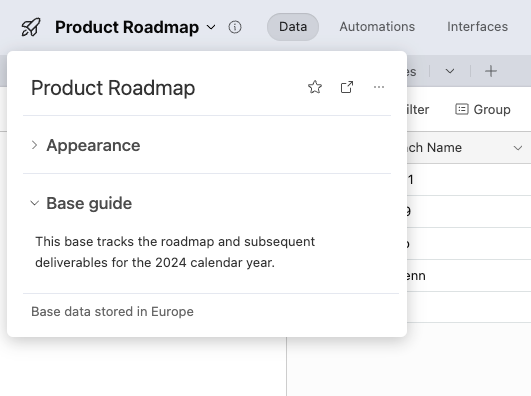531x396 pixels.
Task: Click the partially hidden Filter button
Action: coord(418,109)
